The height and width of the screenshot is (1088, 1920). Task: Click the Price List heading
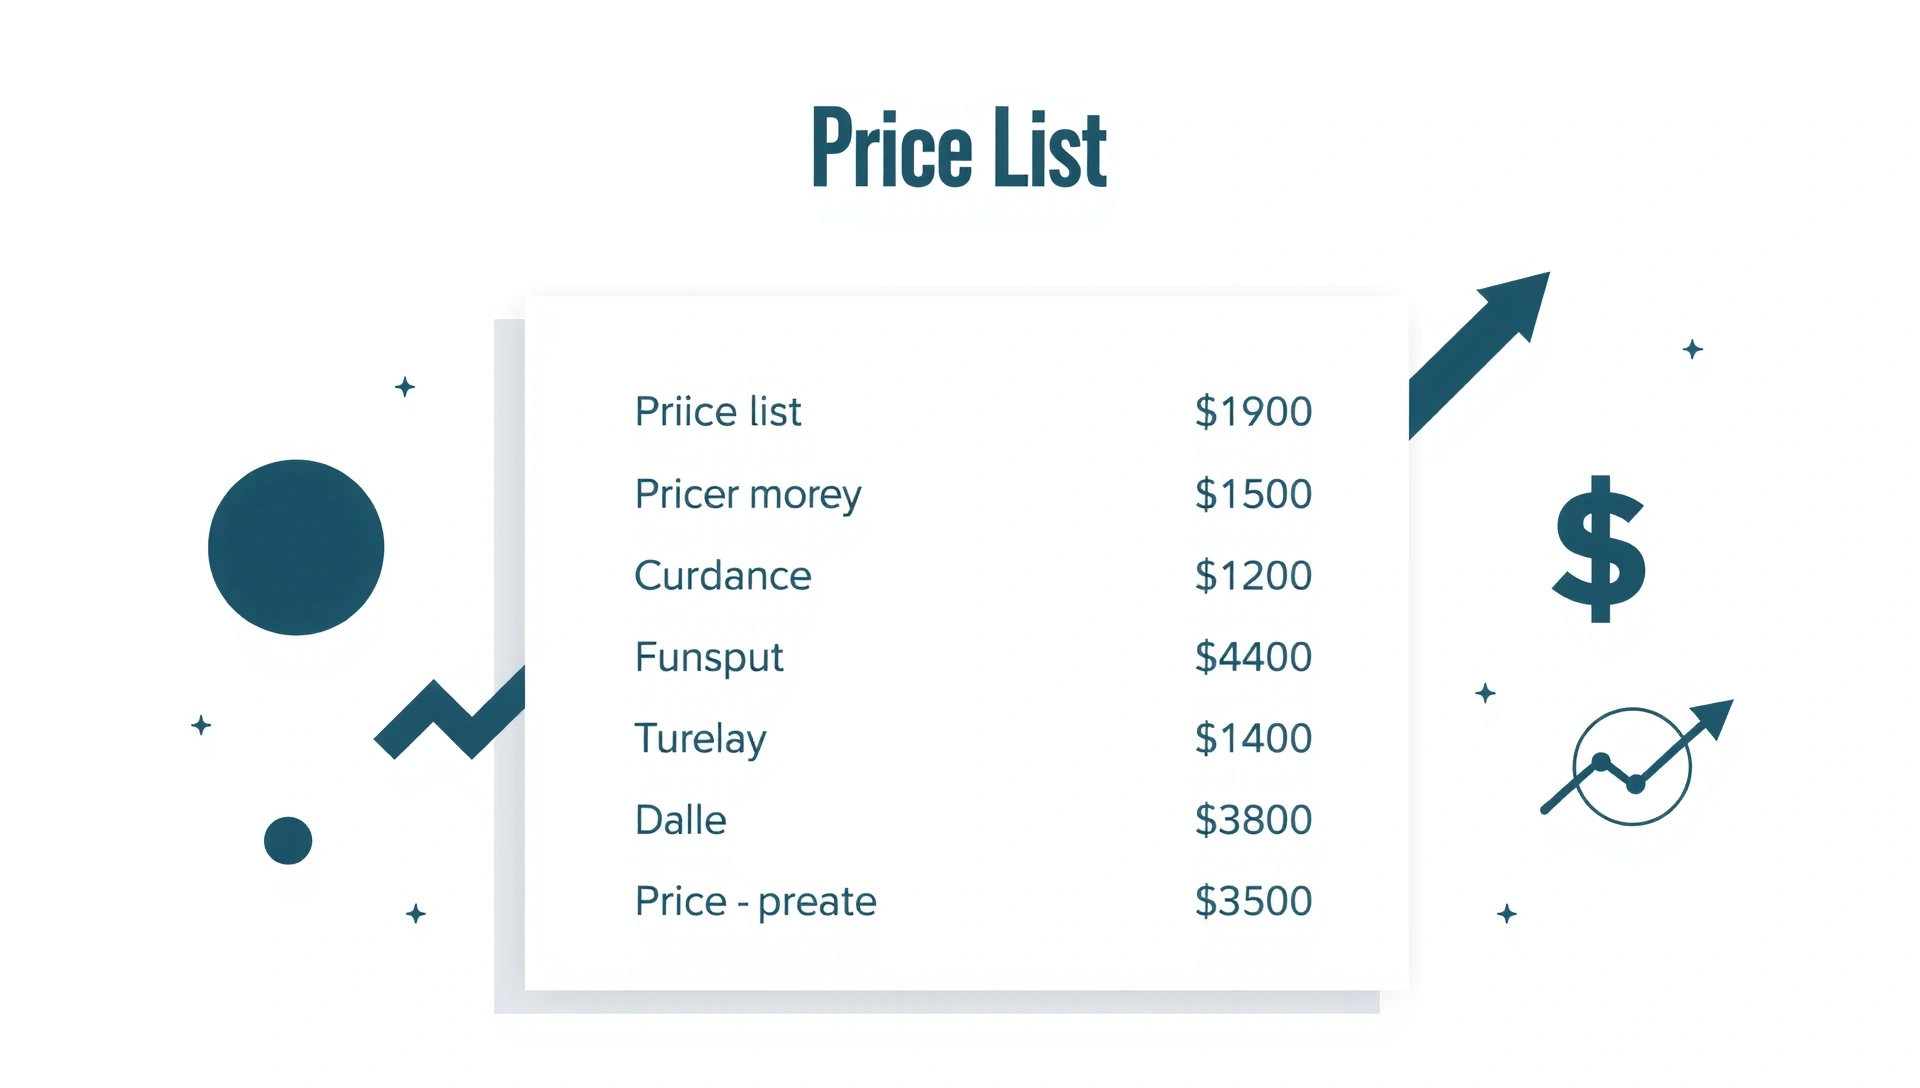point(959,148)
